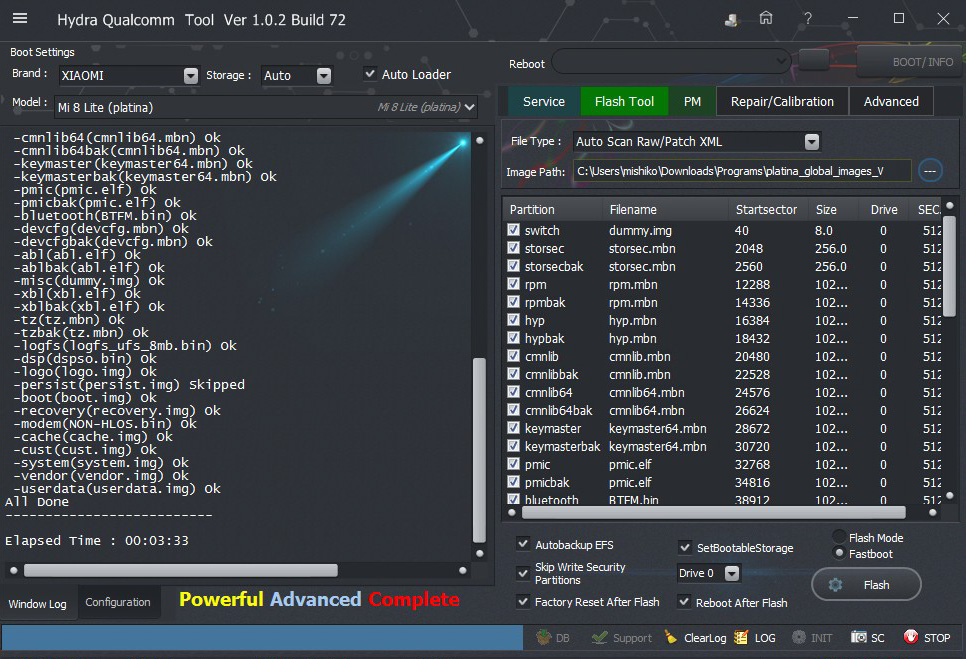Viewport: 966px width, 659px height.
Task: Clear the log with ClearLog
Action: (696, 638)
